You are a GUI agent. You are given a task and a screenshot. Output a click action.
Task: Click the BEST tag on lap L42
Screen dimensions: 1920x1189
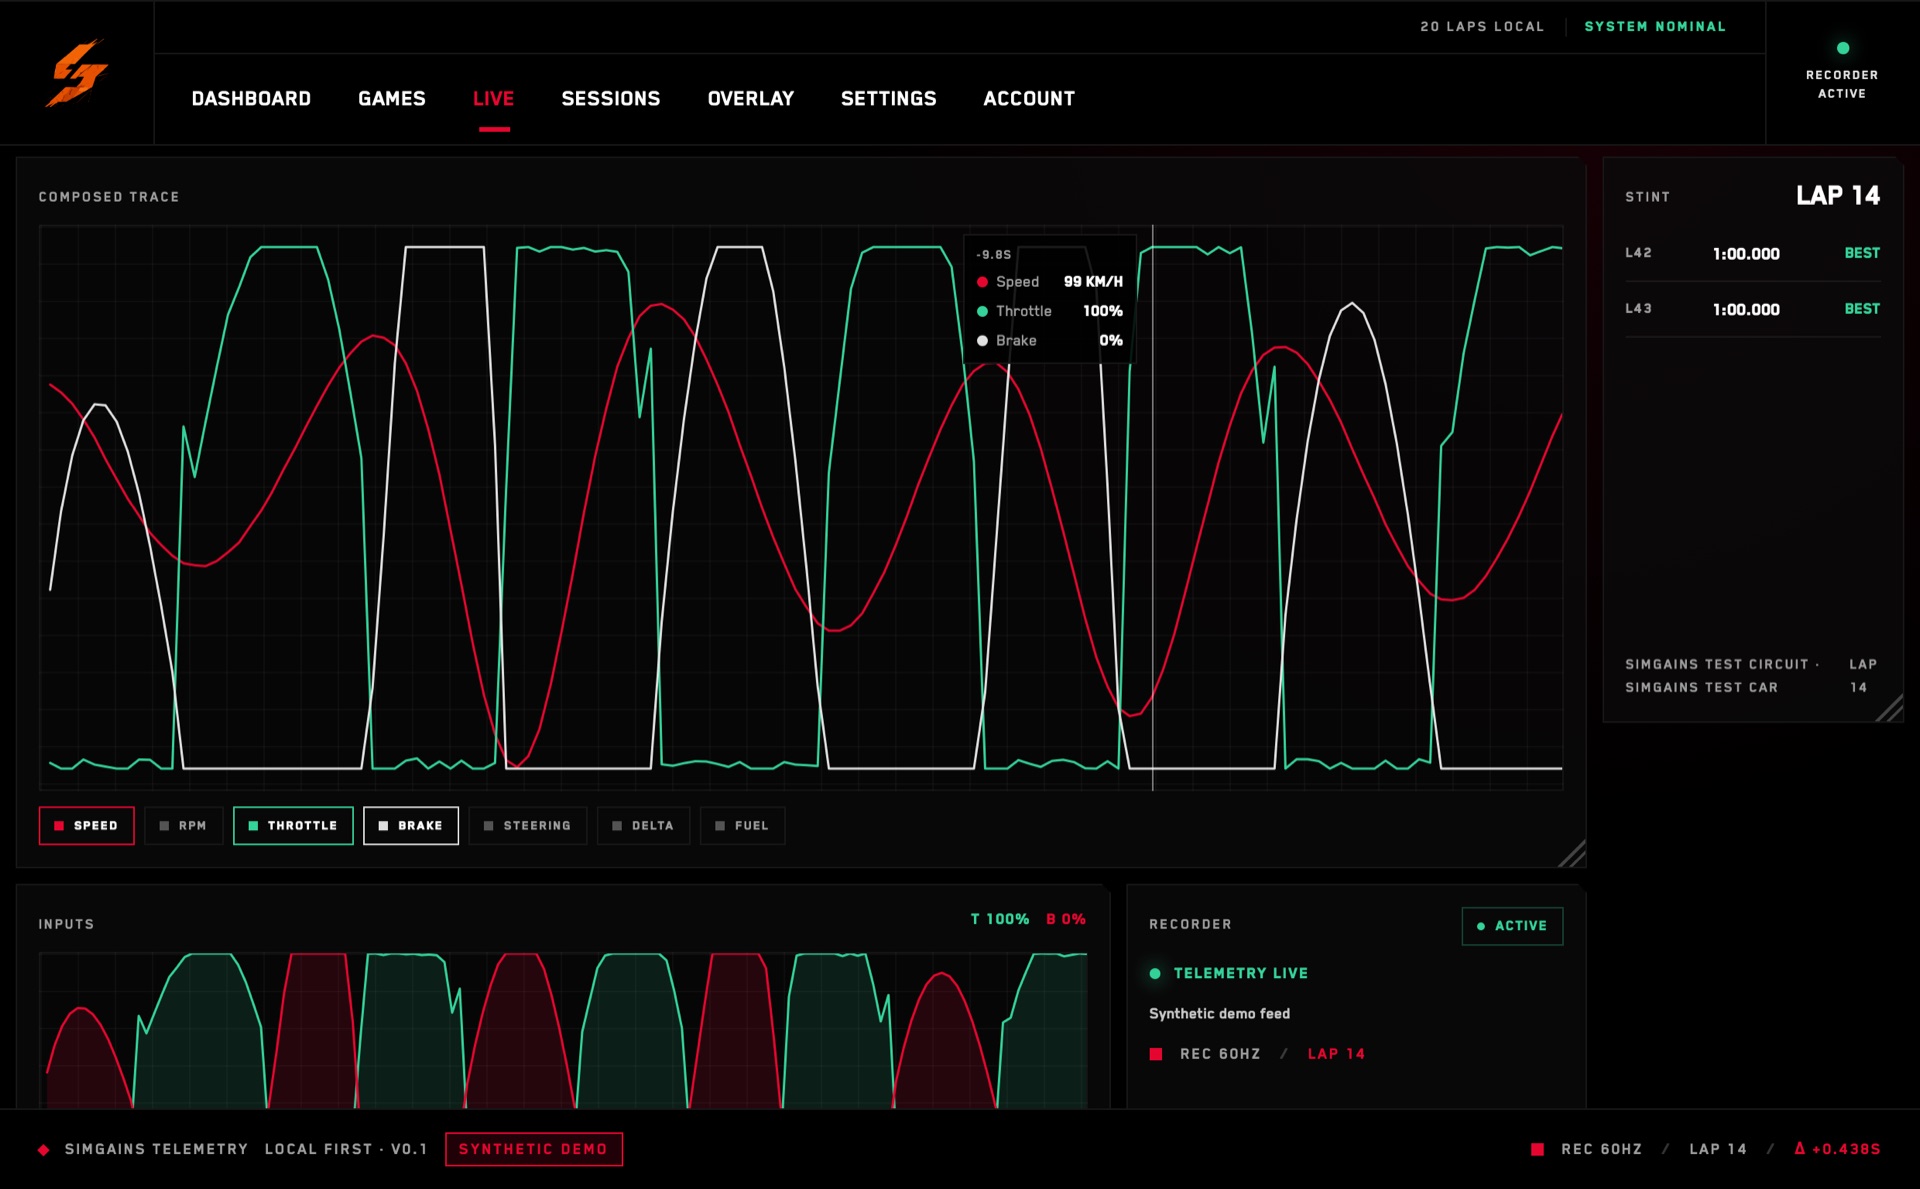[x=1862, y=253]
